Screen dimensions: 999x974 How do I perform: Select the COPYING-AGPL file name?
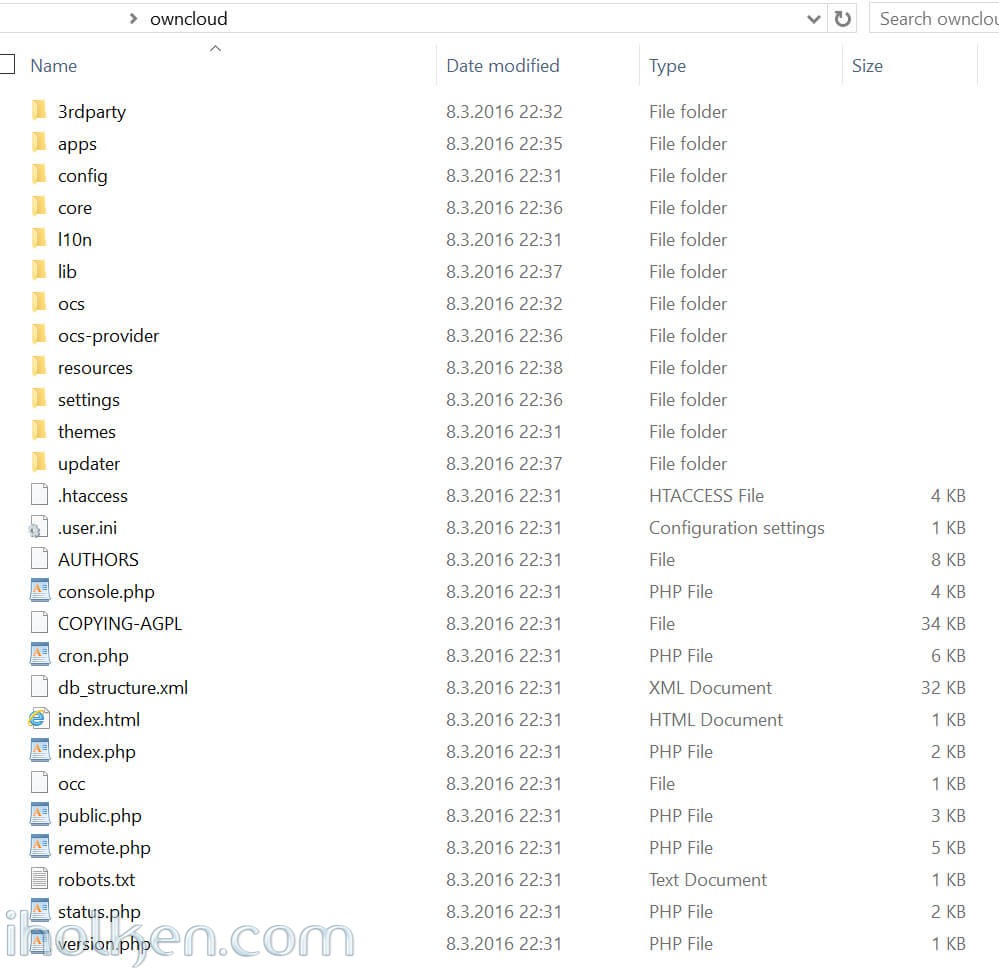tap(120, 624)
